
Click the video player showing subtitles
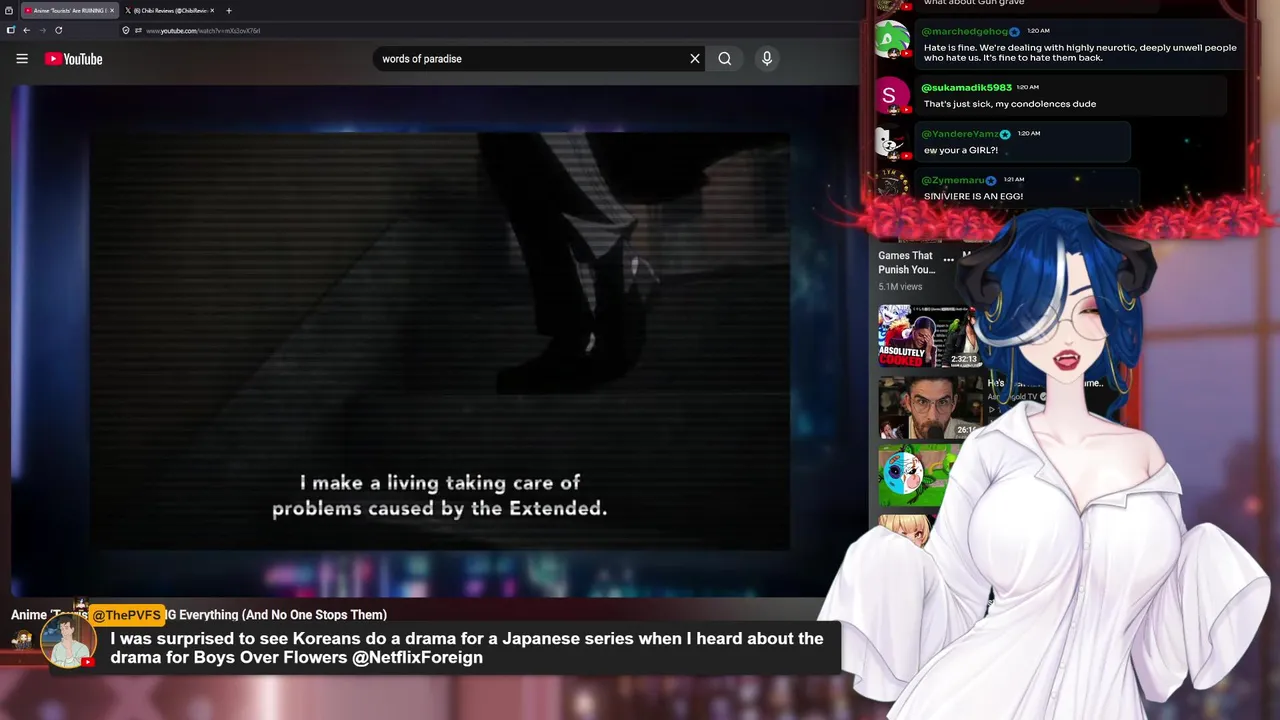[x=439, y=341]
